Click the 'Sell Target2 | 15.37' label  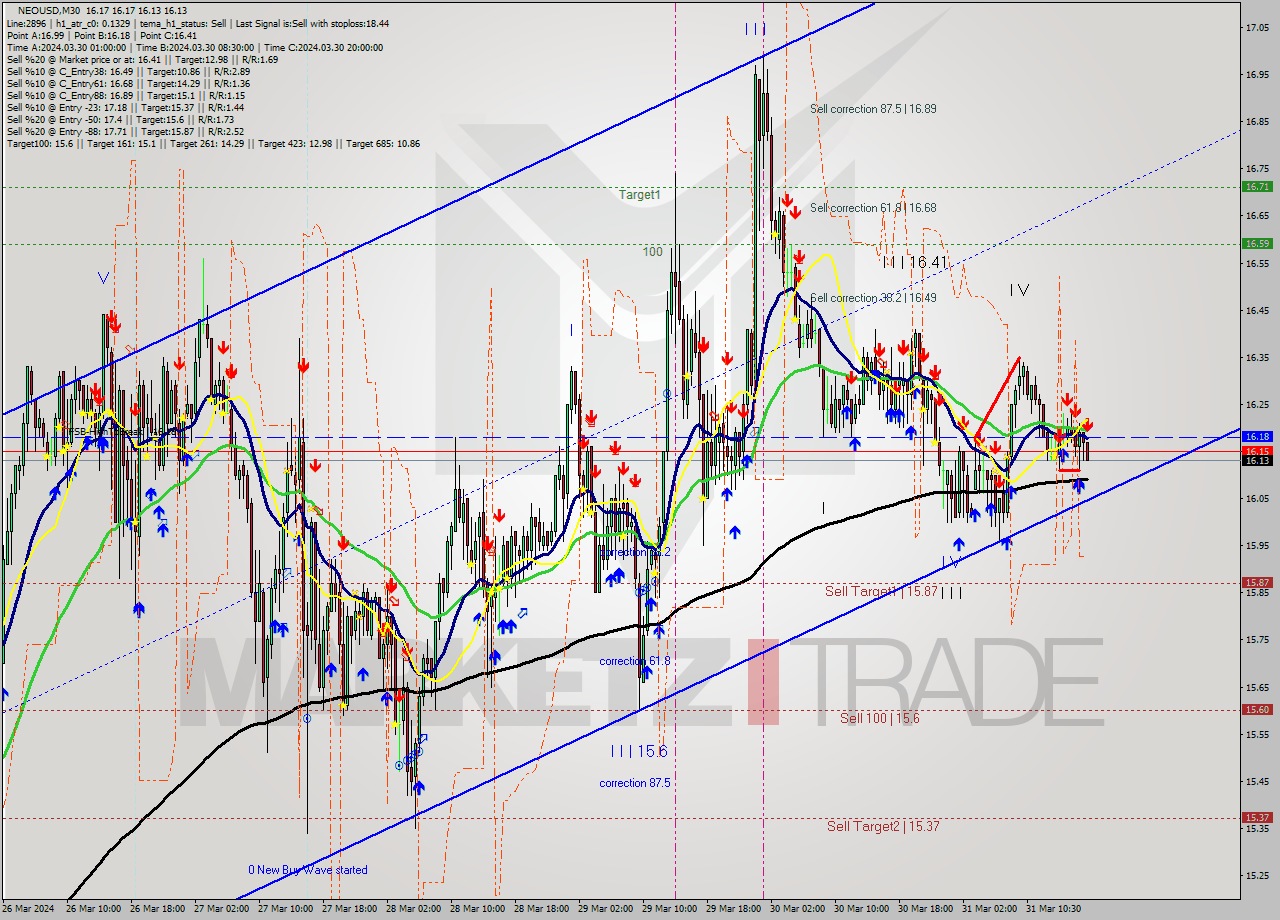click(883, 826)
